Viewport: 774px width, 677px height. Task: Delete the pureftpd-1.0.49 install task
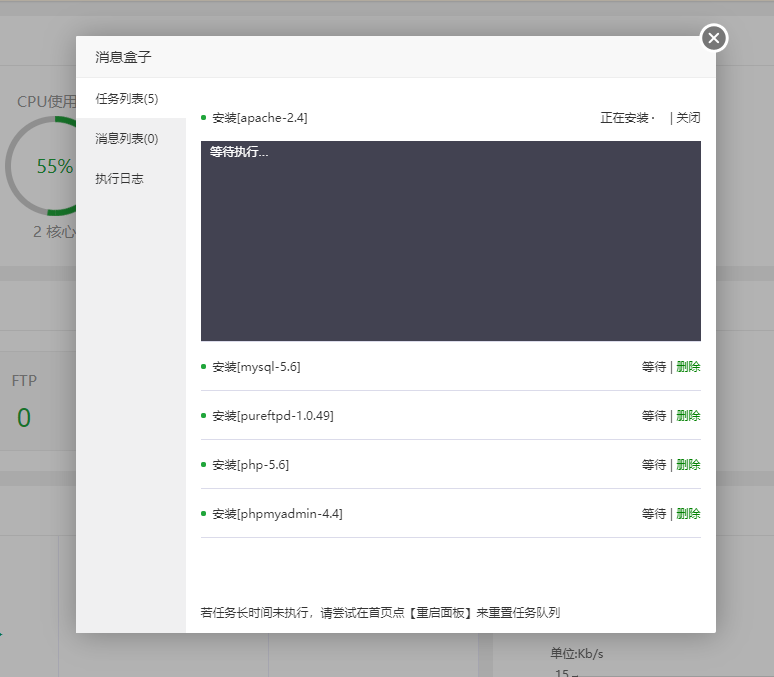pos(688,416)
